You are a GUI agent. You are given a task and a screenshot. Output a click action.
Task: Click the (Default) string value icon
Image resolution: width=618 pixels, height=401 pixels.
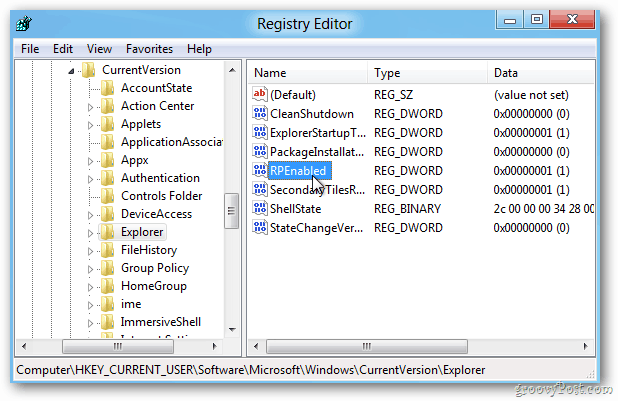point(260,94)
